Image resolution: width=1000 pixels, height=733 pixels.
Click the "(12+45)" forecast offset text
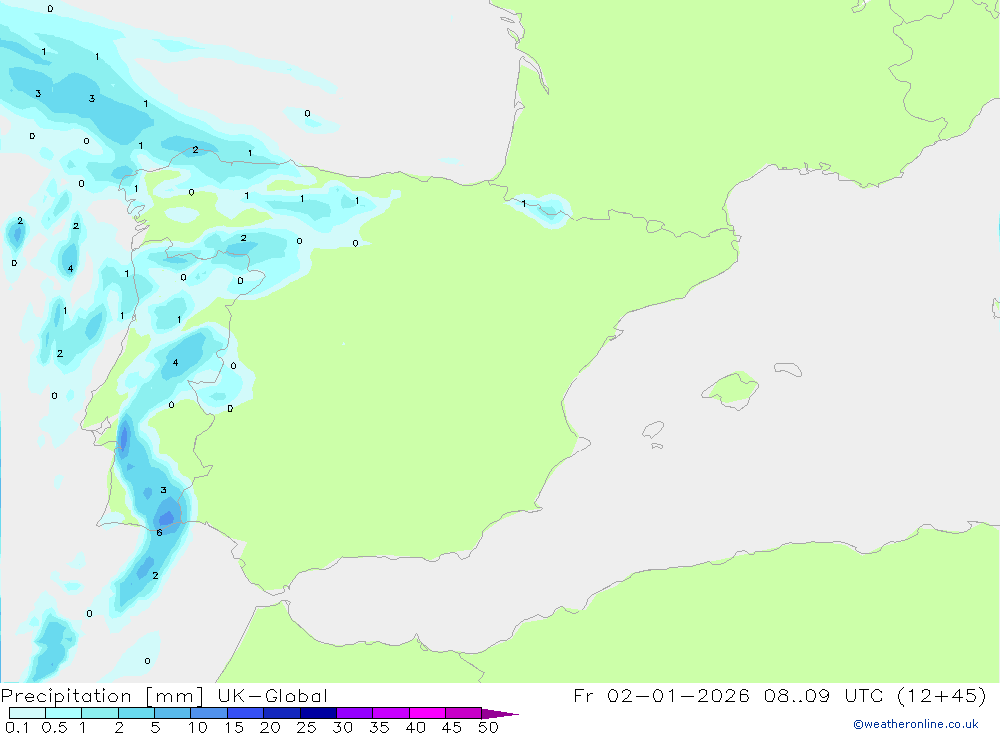[x=941, y=695]
